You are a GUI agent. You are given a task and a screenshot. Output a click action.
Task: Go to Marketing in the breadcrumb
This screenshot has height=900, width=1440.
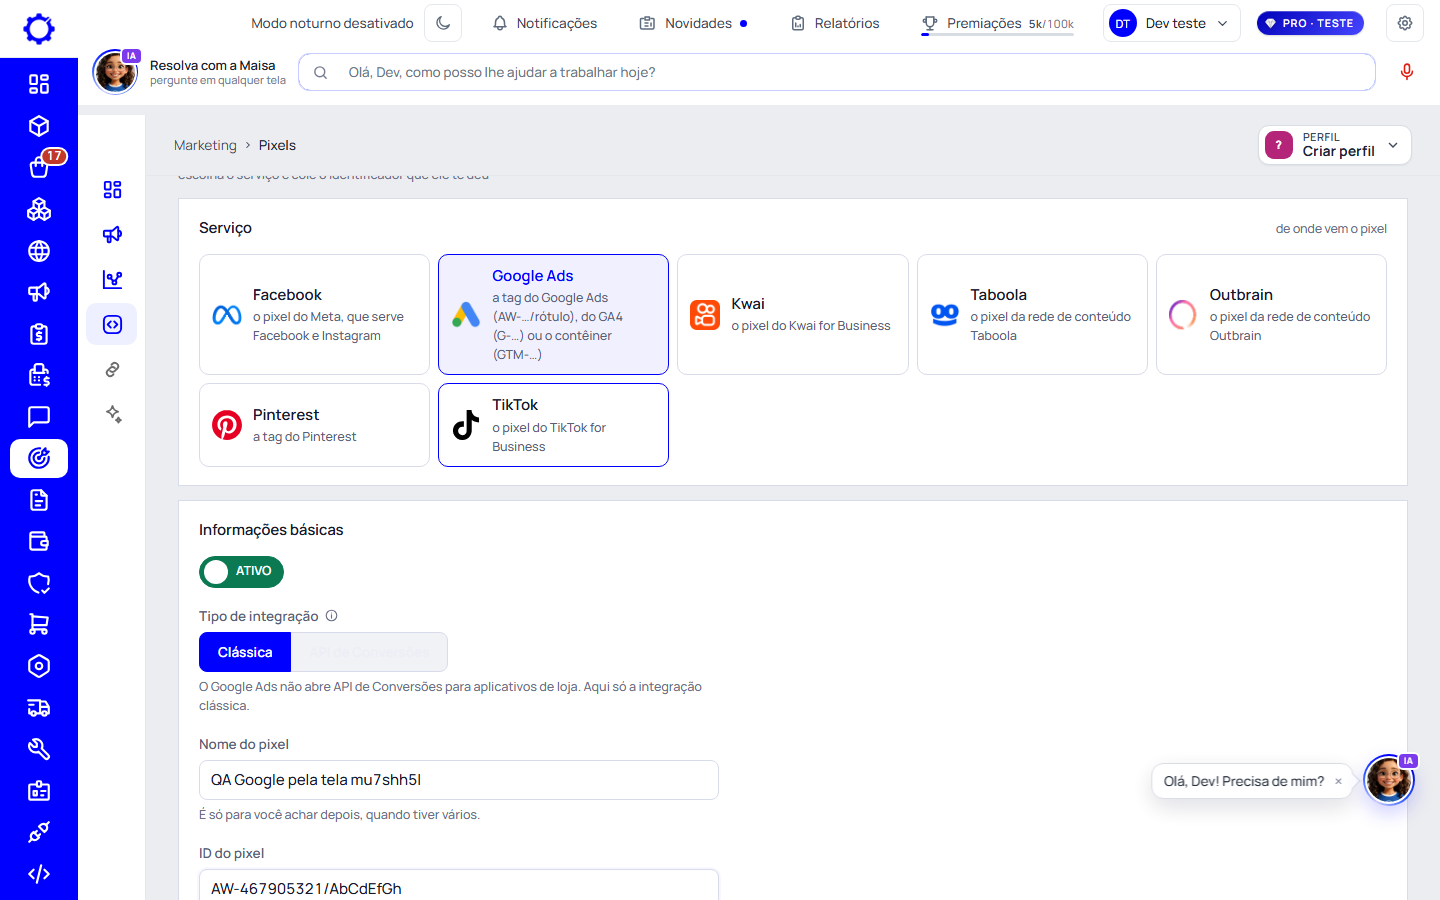click(x=205, y=145)
